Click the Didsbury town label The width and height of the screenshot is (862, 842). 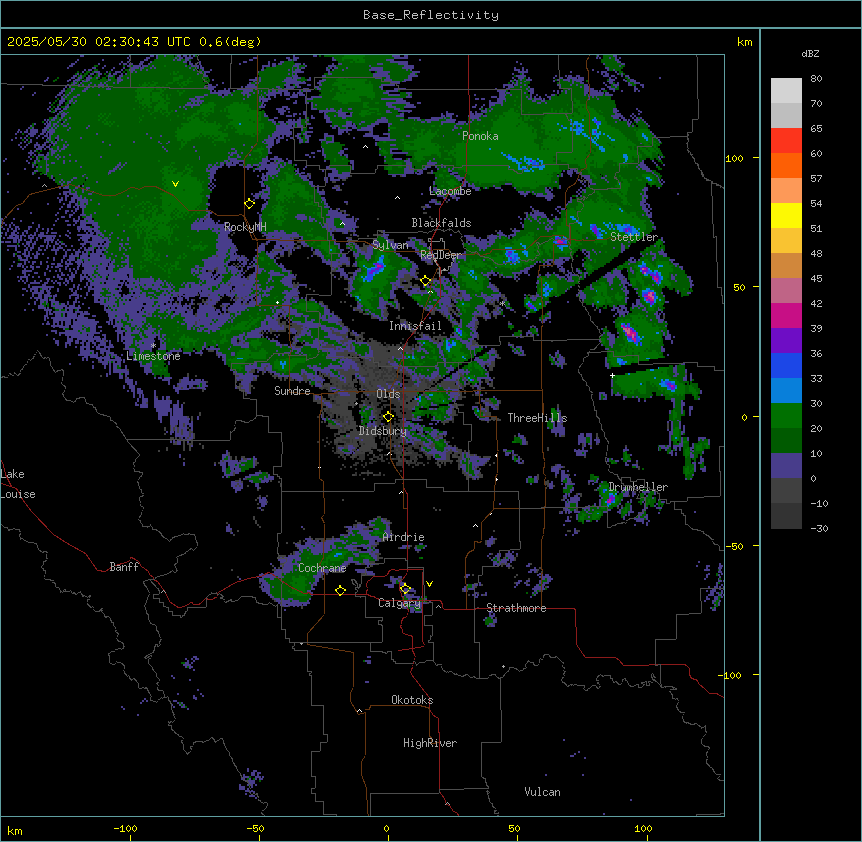coord(383,431)
